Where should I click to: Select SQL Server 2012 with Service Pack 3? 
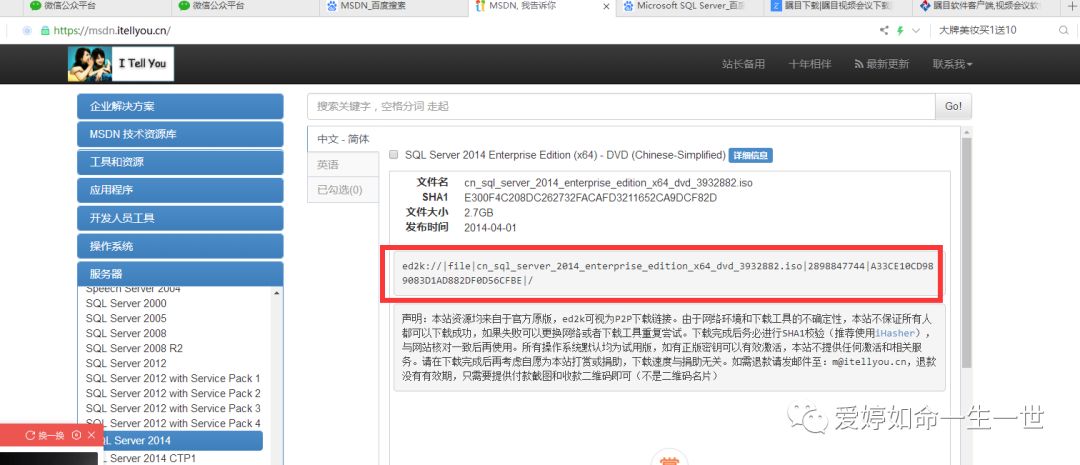[173, 409]
